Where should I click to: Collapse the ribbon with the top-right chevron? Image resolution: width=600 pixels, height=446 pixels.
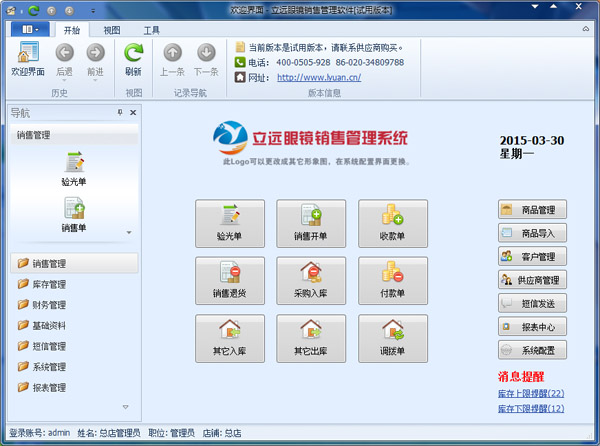point(585,29)
